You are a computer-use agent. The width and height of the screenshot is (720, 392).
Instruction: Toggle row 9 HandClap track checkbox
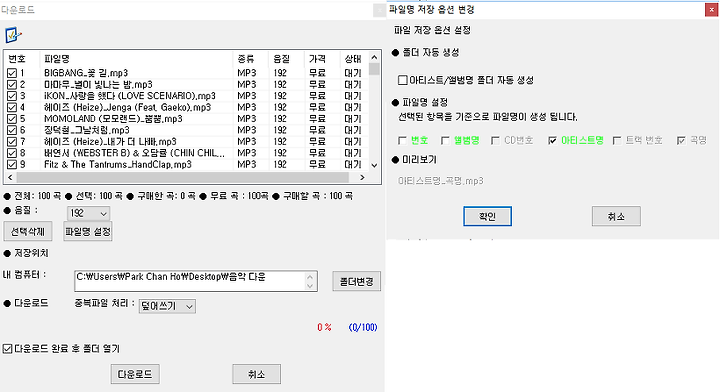pos(12,164)
